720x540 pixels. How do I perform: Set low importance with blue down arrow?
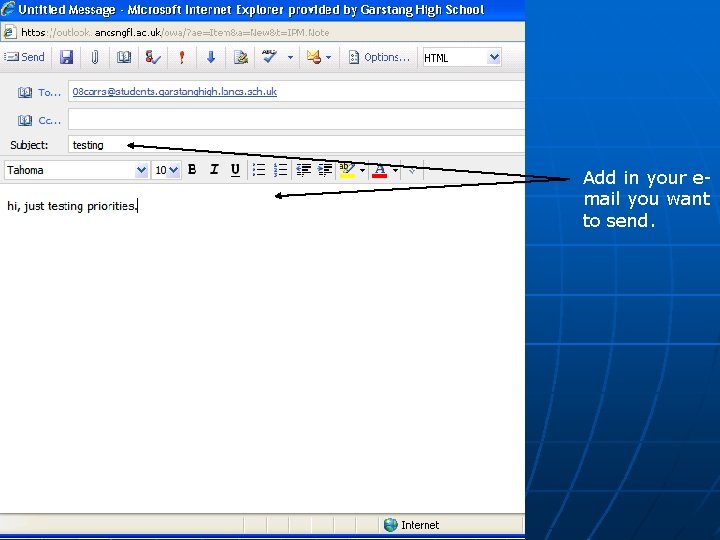pyautogui.click(x=211, y=57)
